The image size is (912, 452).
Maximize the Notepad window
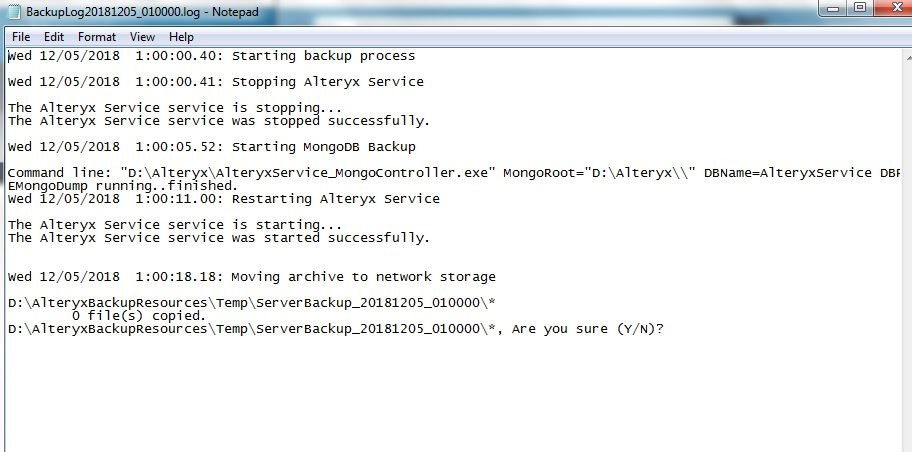tap(858, 8)
